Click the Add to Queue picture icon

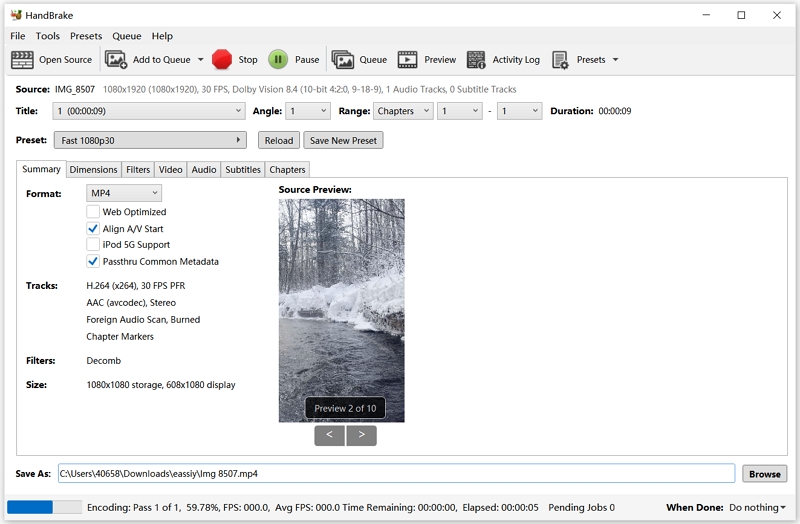click(x=116, y=60)
